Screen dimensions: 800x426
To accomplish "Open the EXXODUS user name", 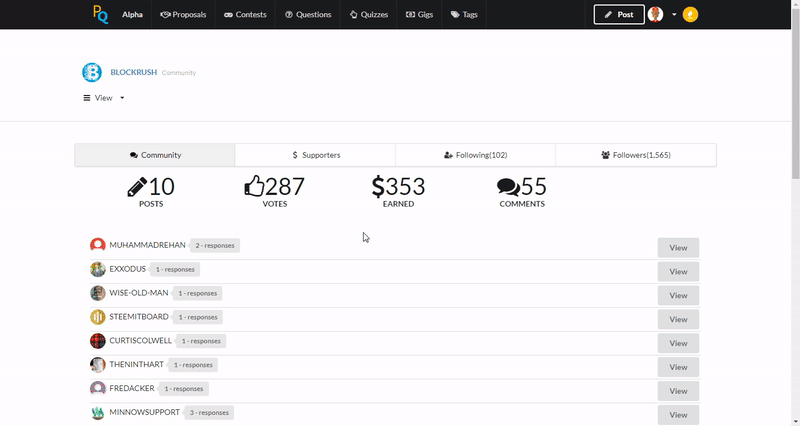I will click(128, 269).
